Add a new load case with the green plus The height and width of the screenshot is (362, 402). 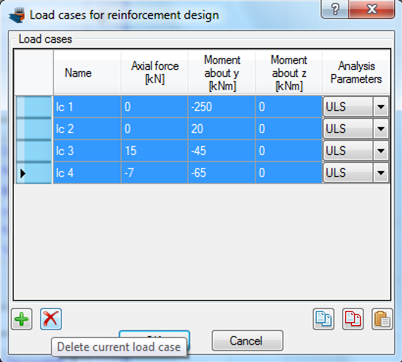pyautogui.click(x=22, y=319)
